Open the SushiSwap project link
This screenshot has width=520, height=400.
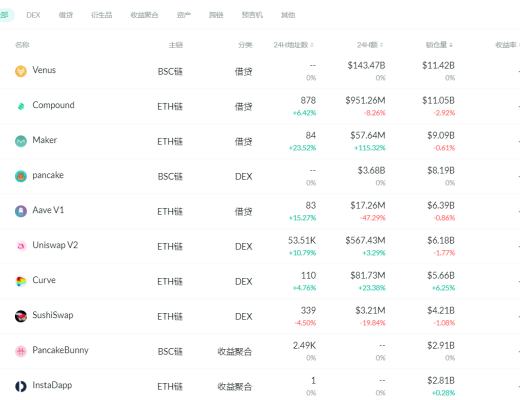click(x=53, y=315)
